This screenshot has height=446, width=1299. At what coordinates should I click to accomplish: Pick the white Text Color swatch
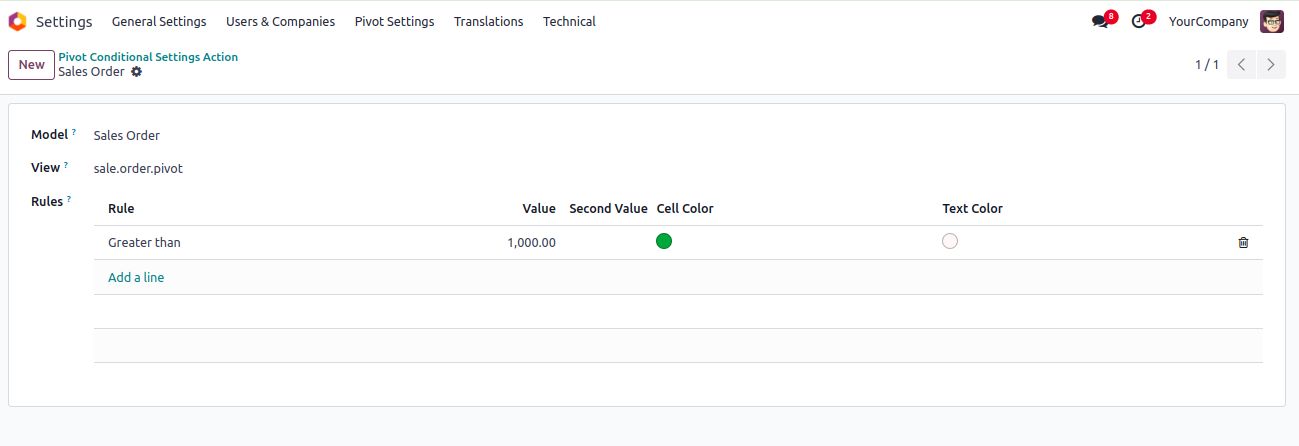(x=950, y=241)
